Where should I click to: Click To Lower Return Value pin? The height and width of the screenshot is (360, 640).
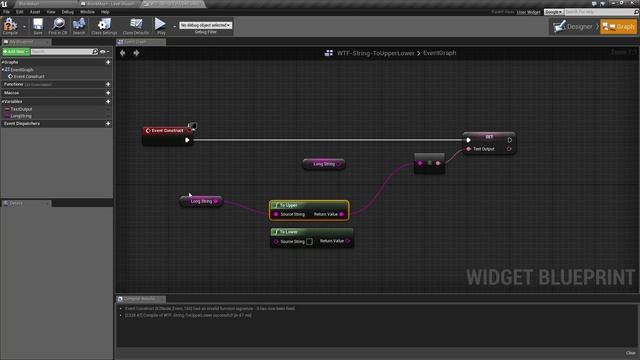pos(348,241)
